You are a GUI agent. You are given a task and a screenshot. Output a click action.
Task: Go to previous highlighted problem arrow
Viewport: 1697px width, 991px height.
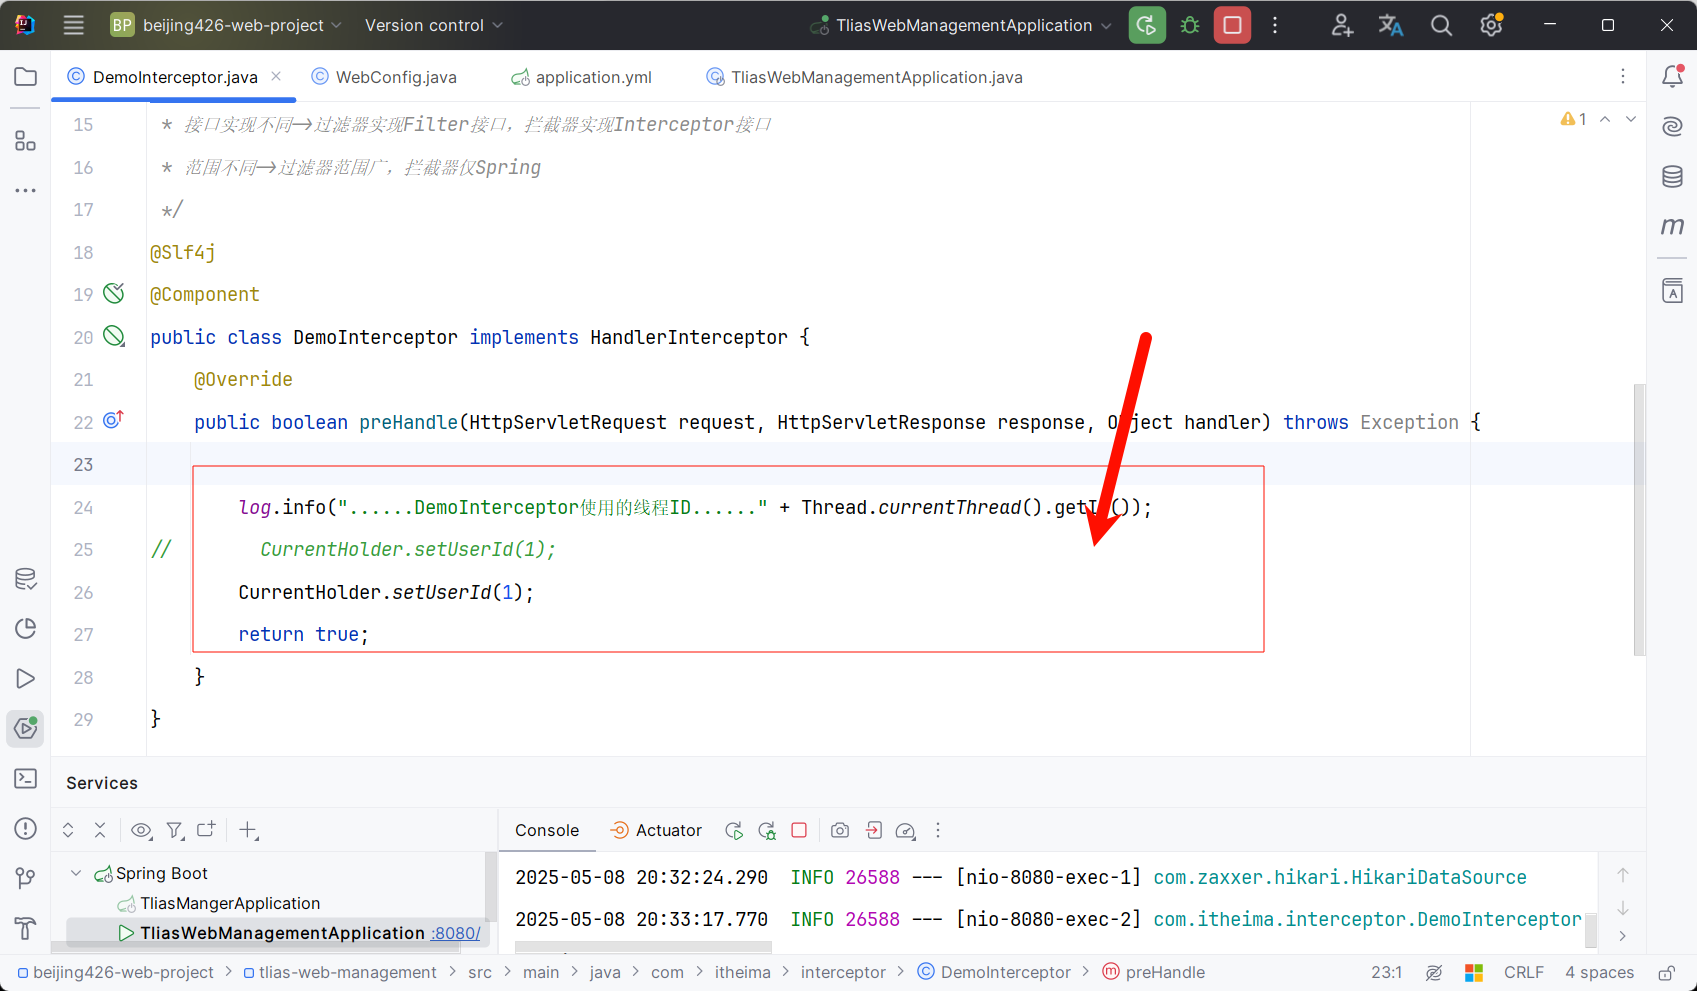pyautogui.click(x=1605, y=119)
